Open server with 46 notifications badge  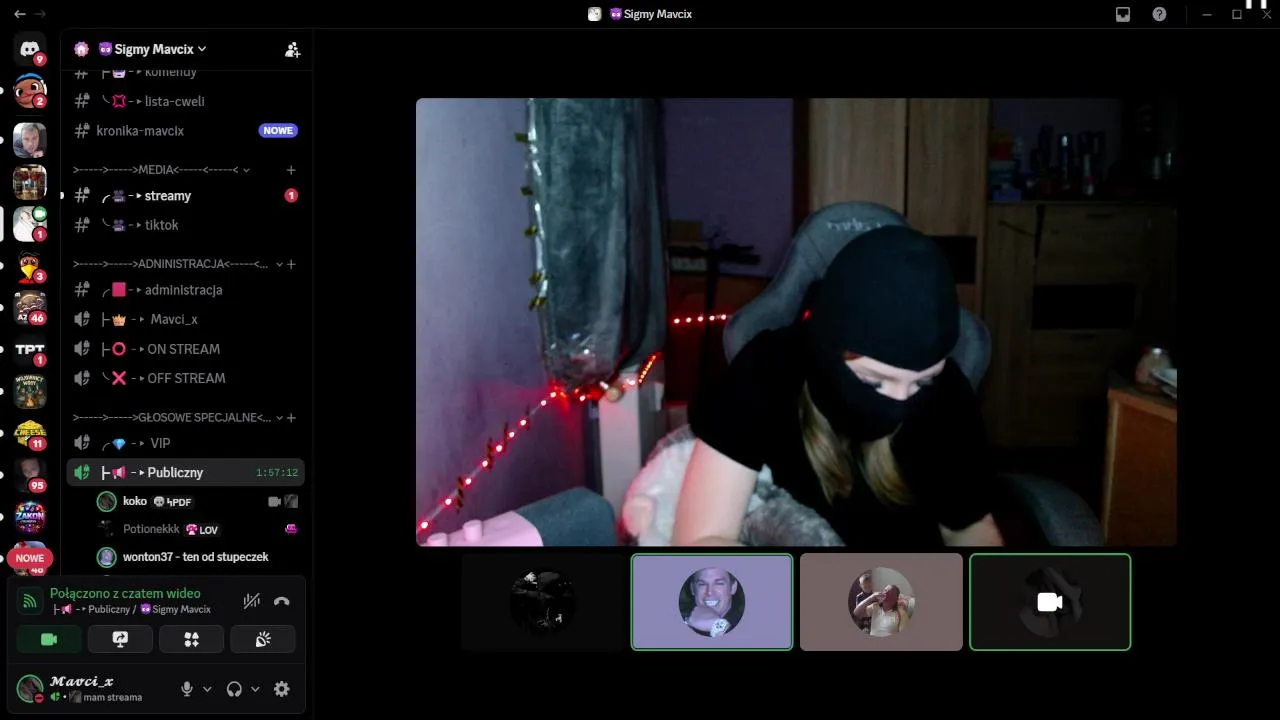(x=30, y=308)
